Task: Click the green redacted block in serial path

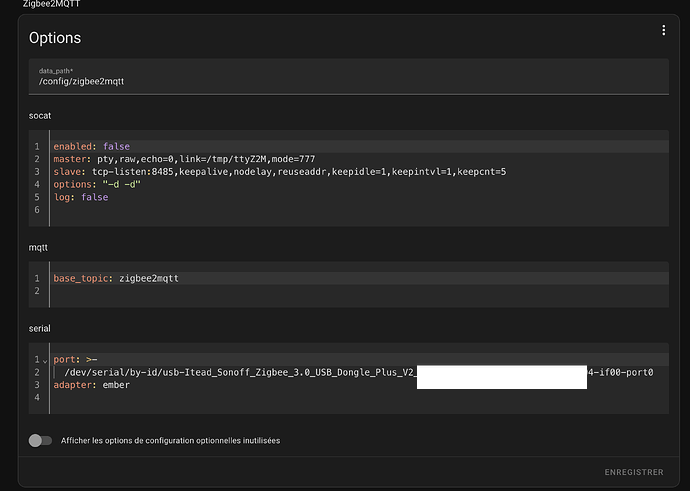Action: 501,376
